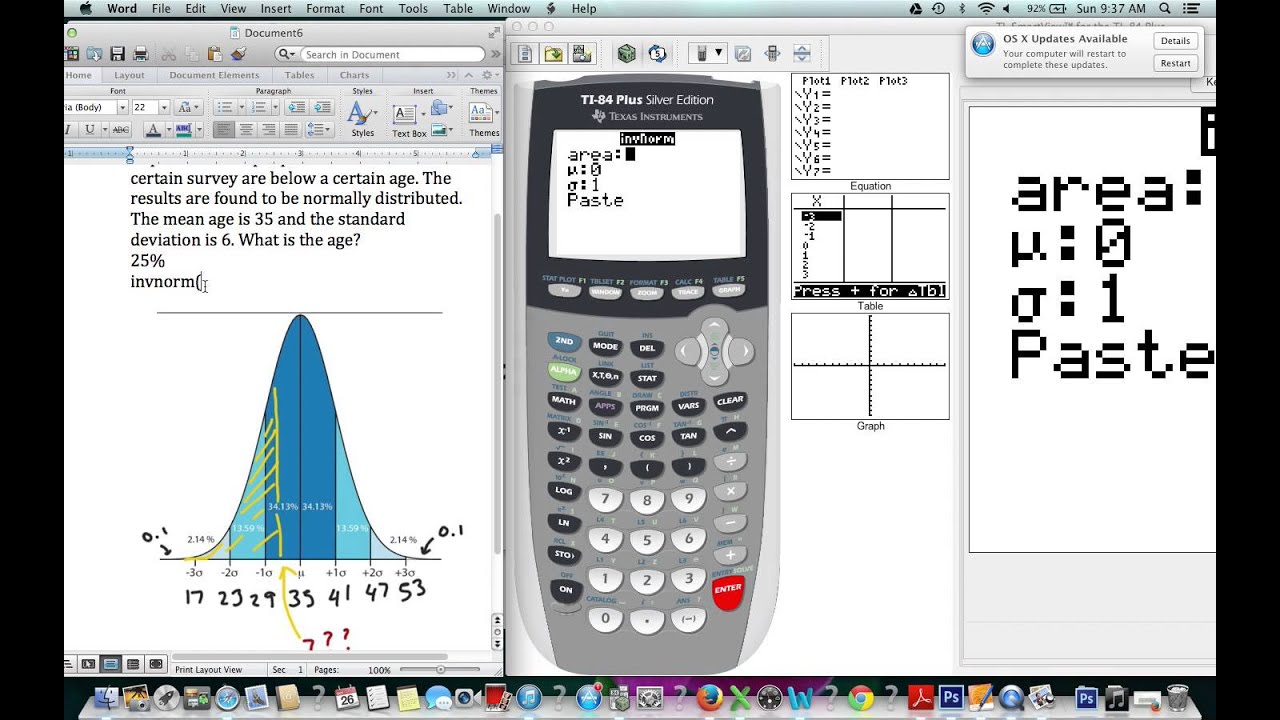The image size is (1280, 720).
Task: Switch to the Charts ribbon tab
Action: pyautogui.click(x=354, y=75)
